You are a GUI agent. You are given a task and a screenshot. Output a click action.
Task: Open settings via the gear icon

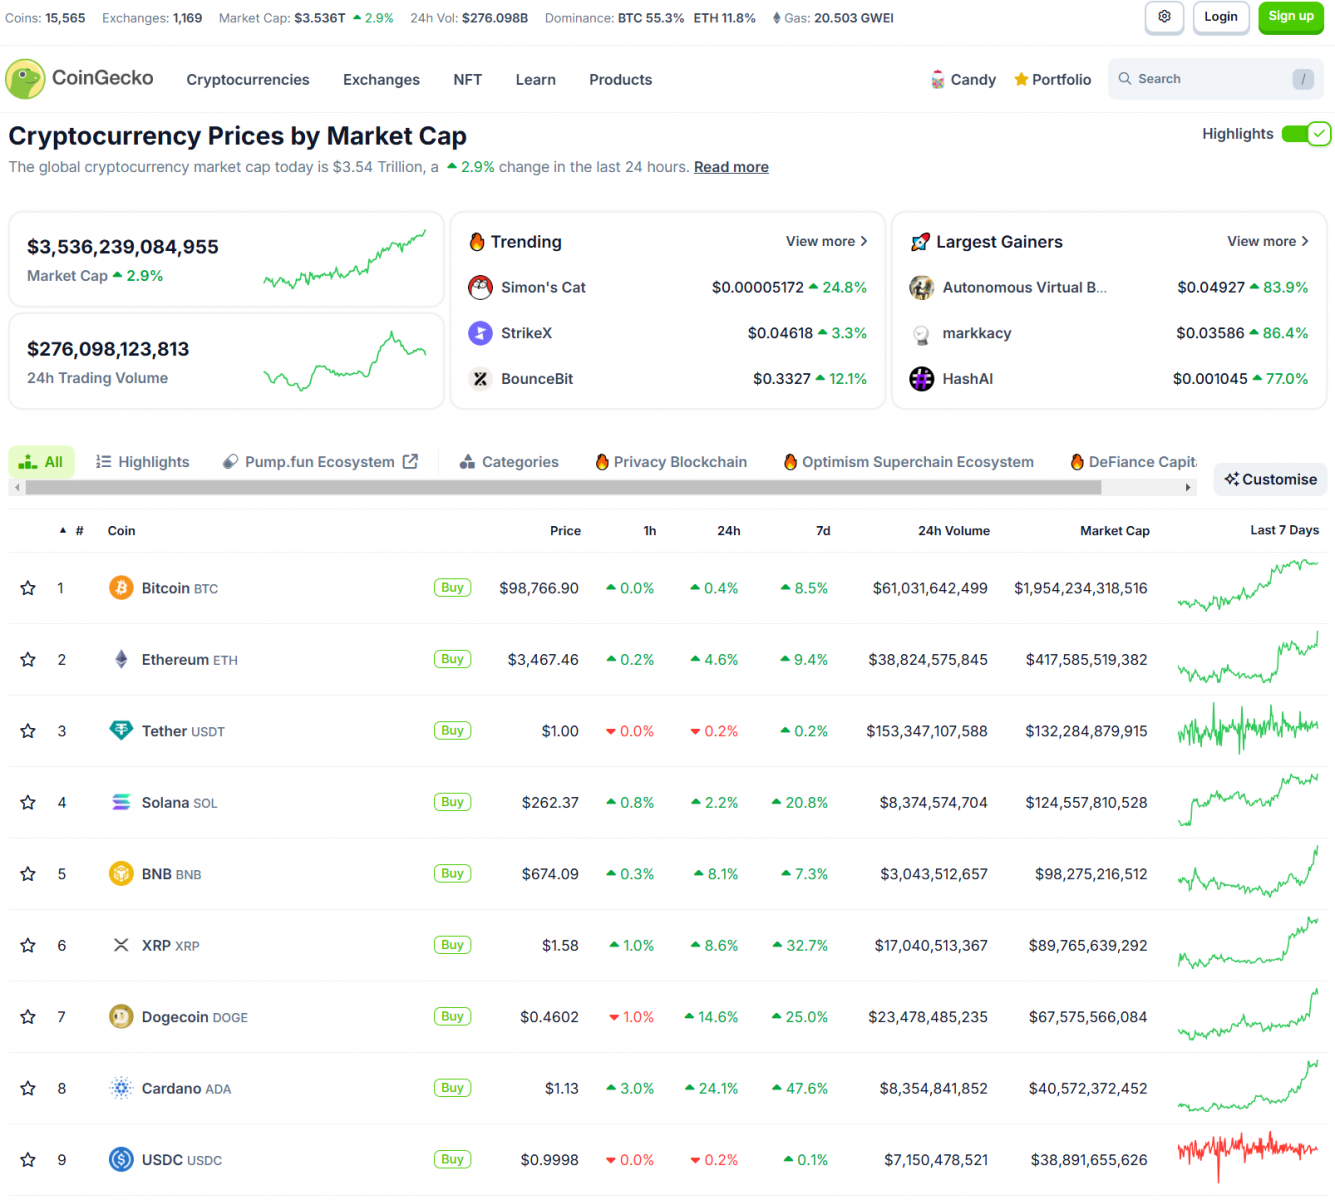[x=1164, y=17]
